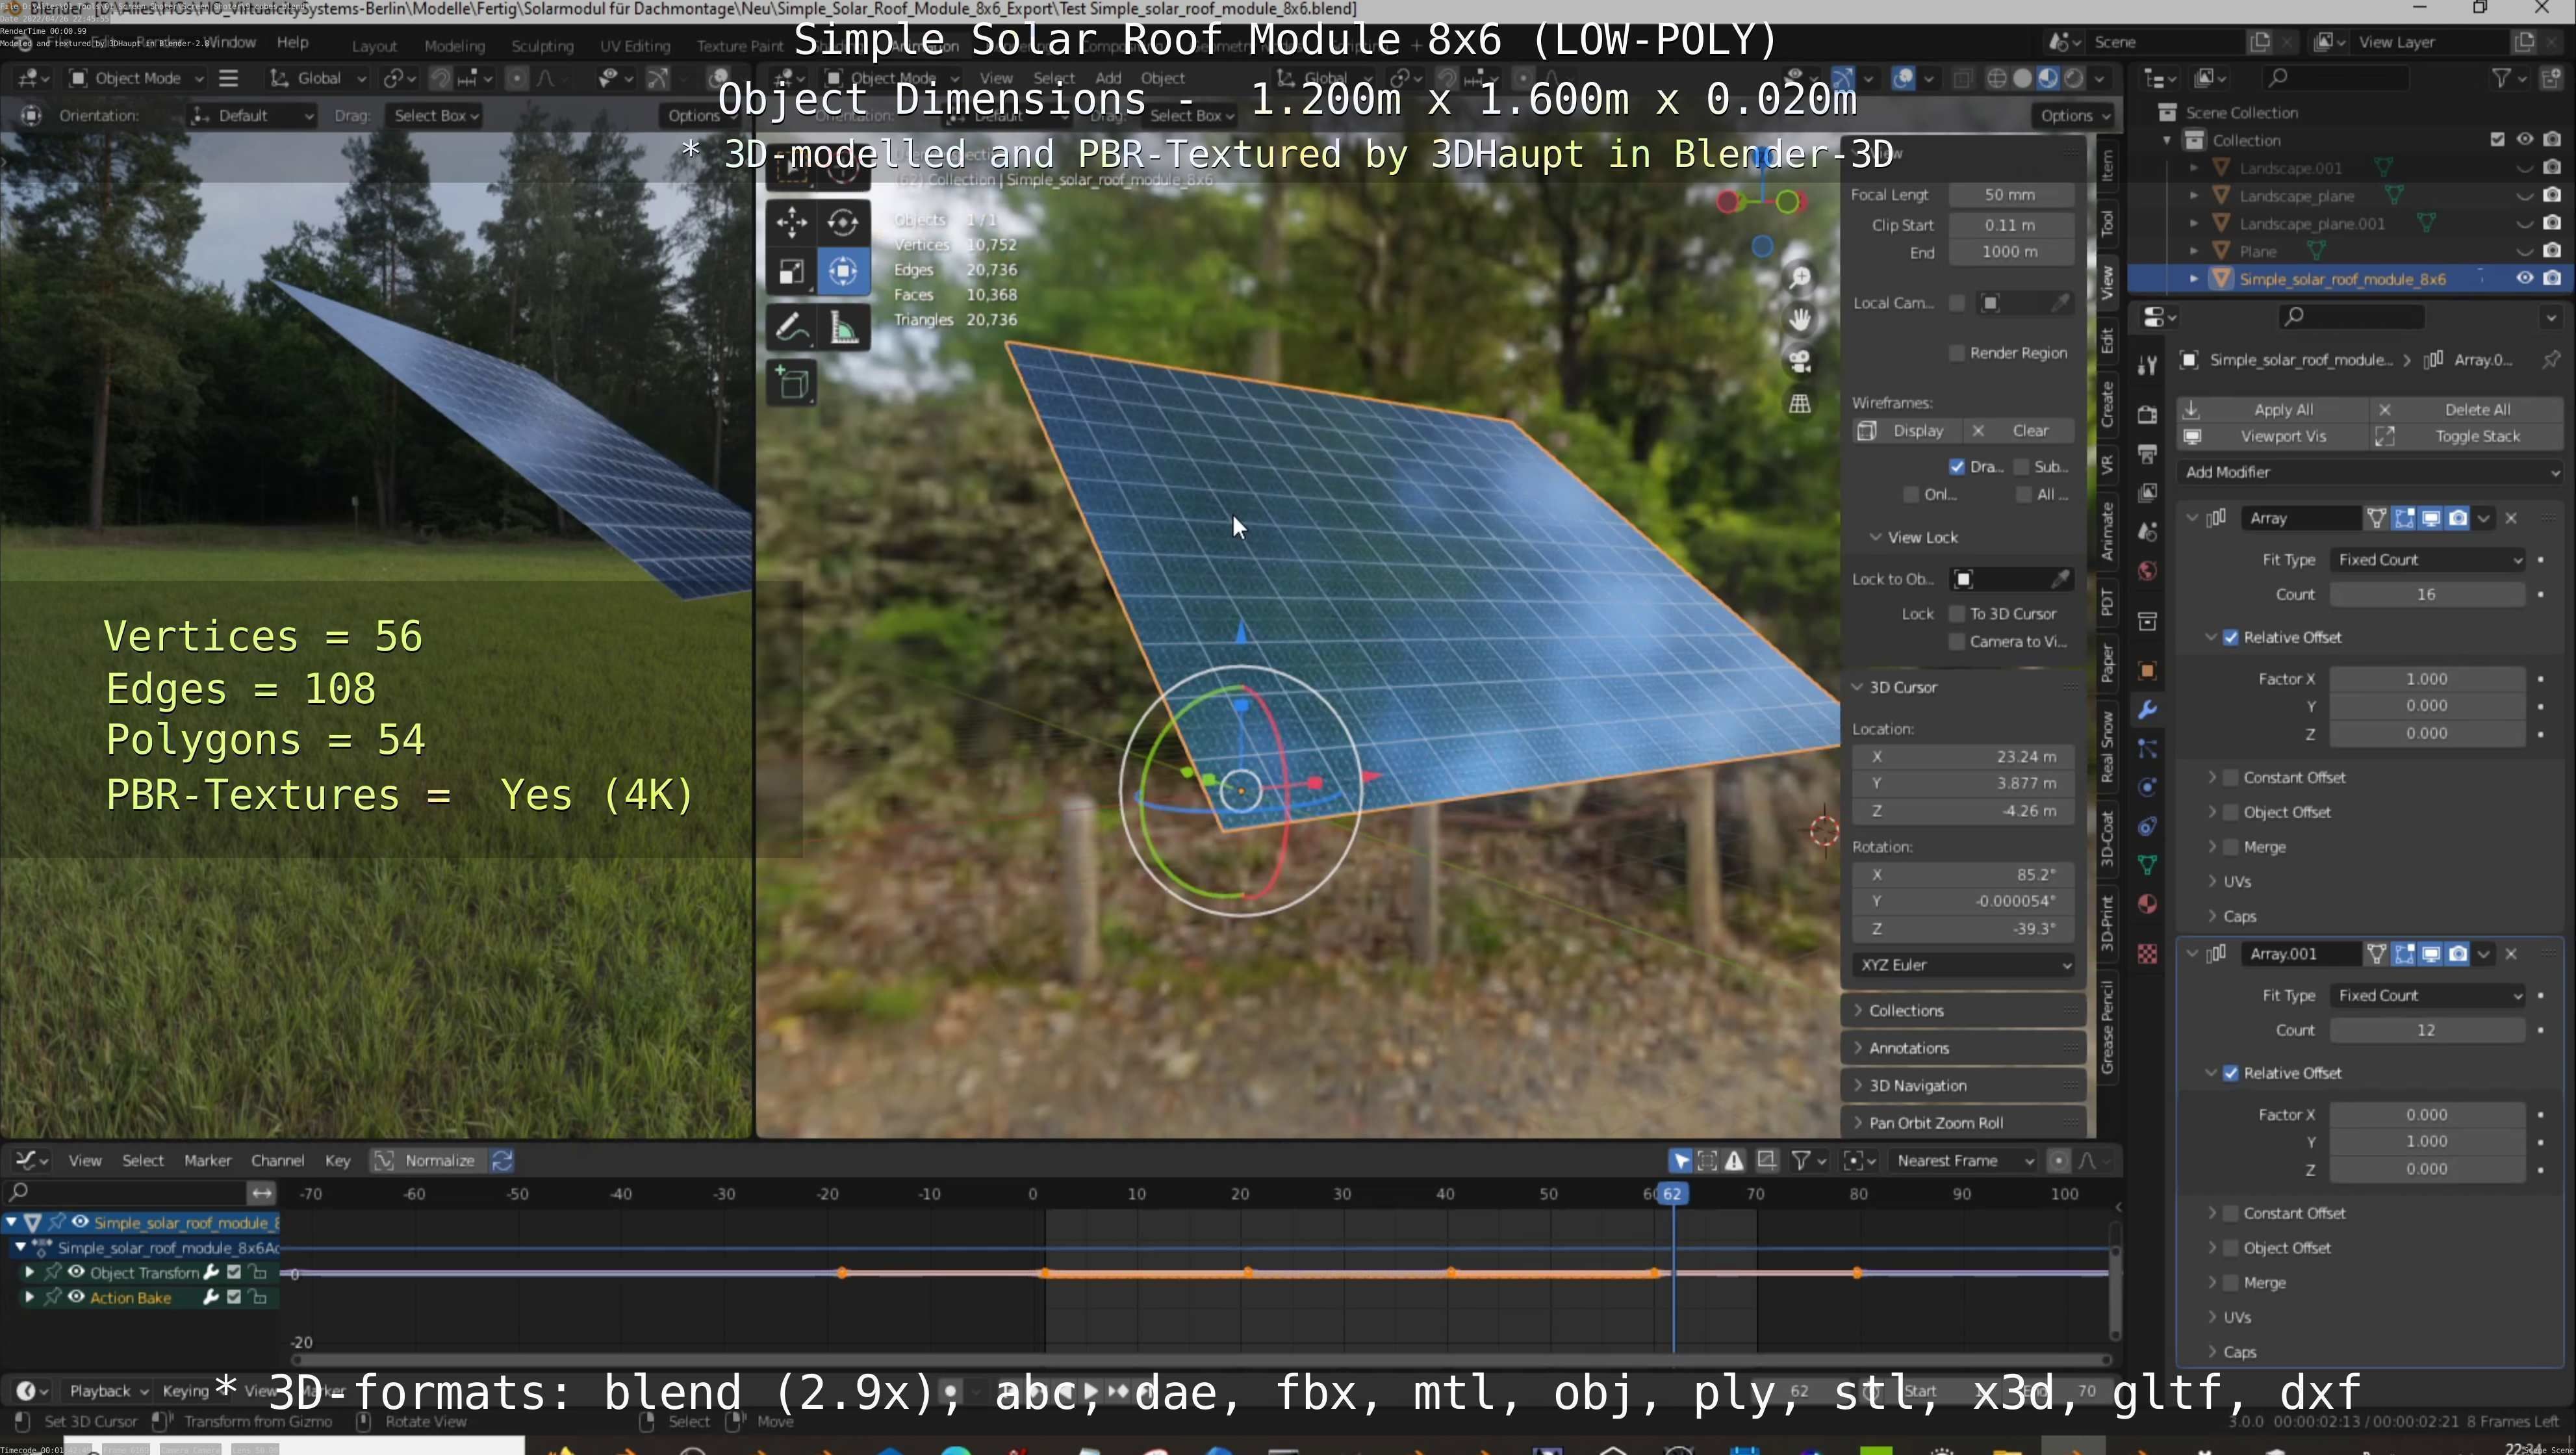Enable Object Offset checkbox in the Array modifier
The image size is (2576, 1455).
pyautogui.click(x=2231, y=813)
